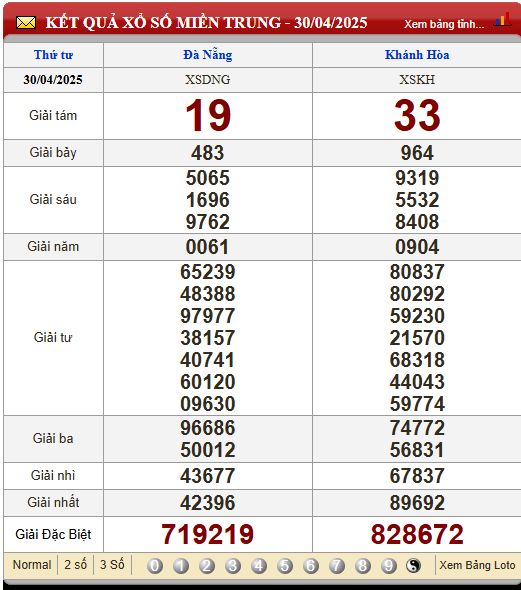This screenshot has height=590, width=521.
Task: Click Giải tư number 40741
Action: click(208, 360)
